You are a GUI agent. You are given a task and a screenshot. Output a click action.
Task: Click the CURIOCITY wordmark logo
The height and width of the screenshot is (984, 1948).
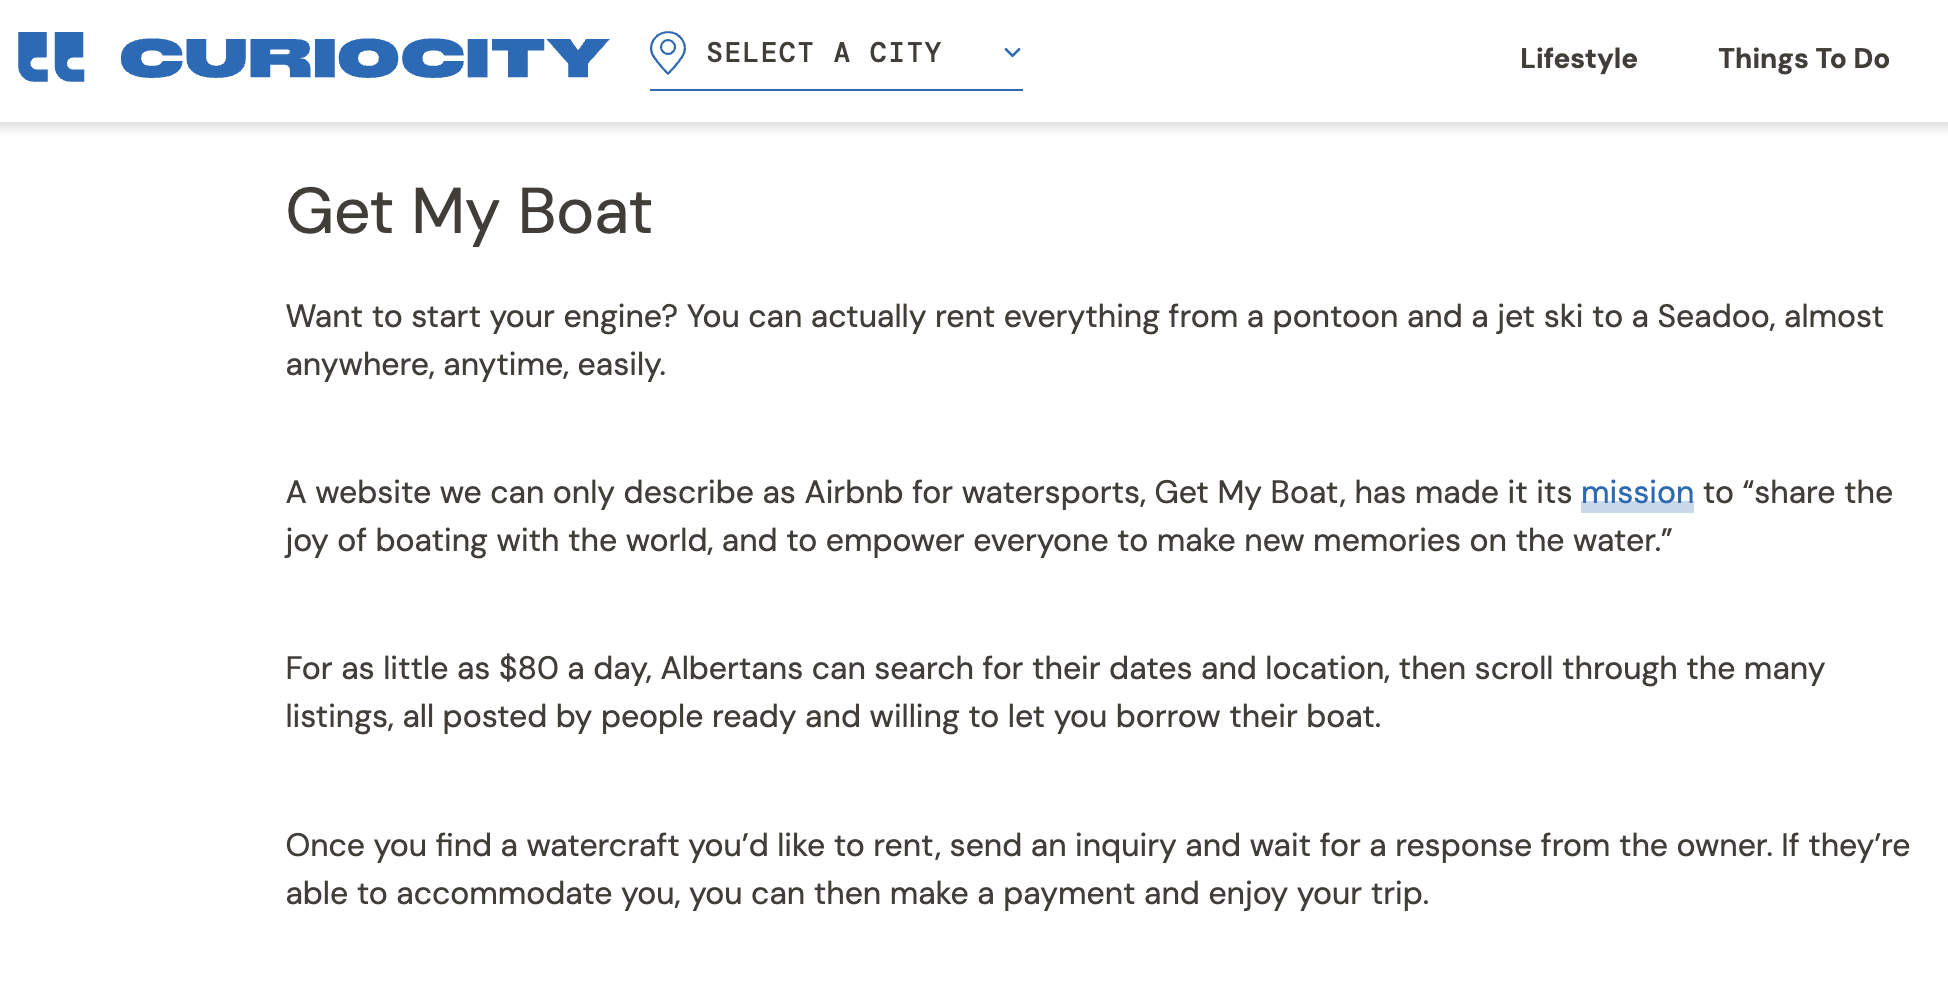[365, 58]
